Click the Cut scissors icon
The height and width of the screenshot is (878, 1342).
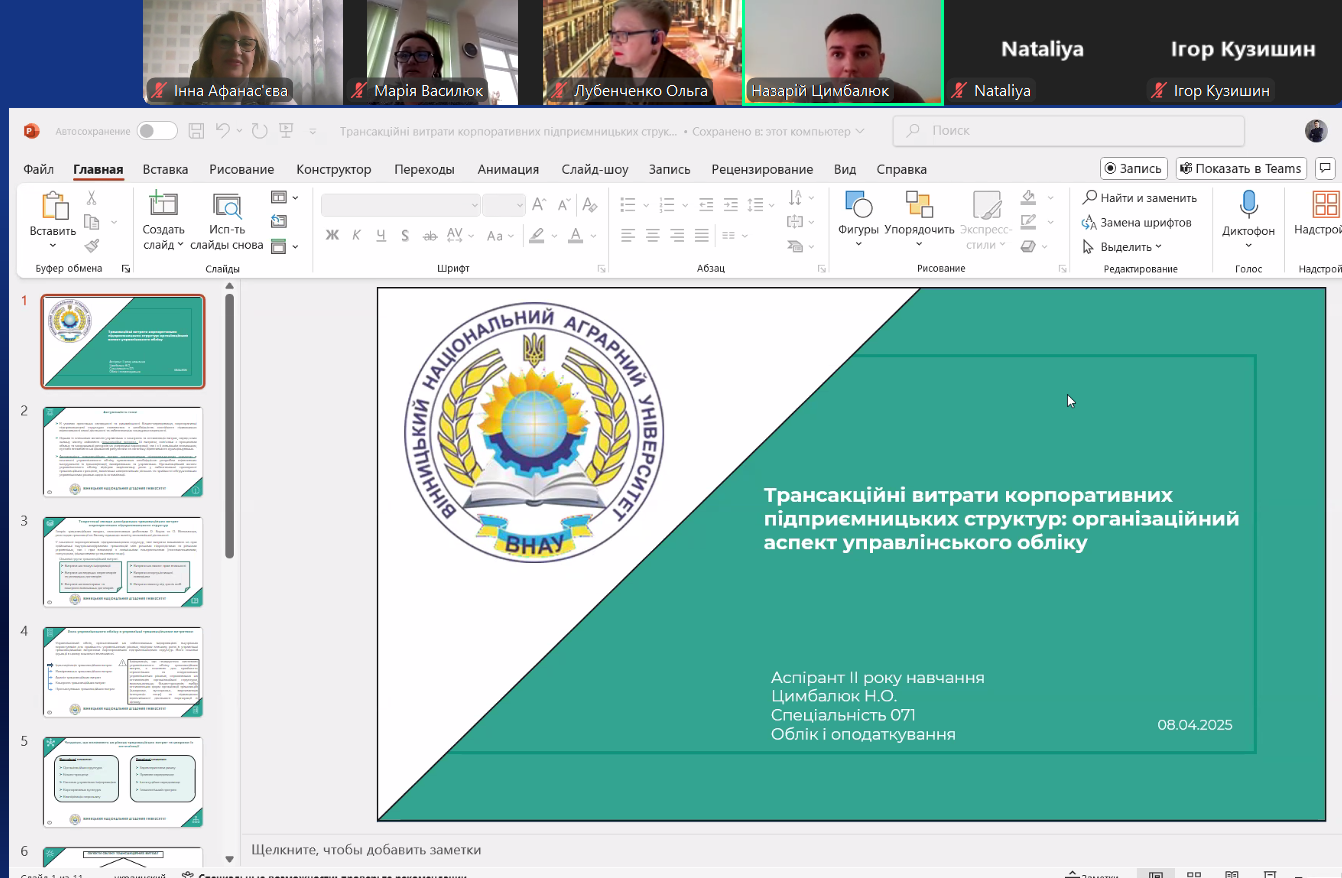[91, 198]
